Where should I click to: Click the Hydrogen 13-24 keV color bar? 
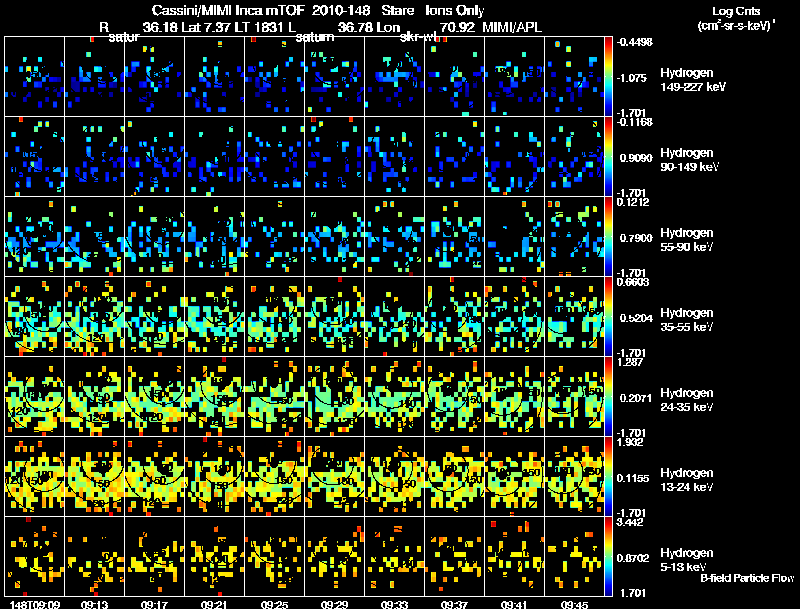tap(608, 476)
